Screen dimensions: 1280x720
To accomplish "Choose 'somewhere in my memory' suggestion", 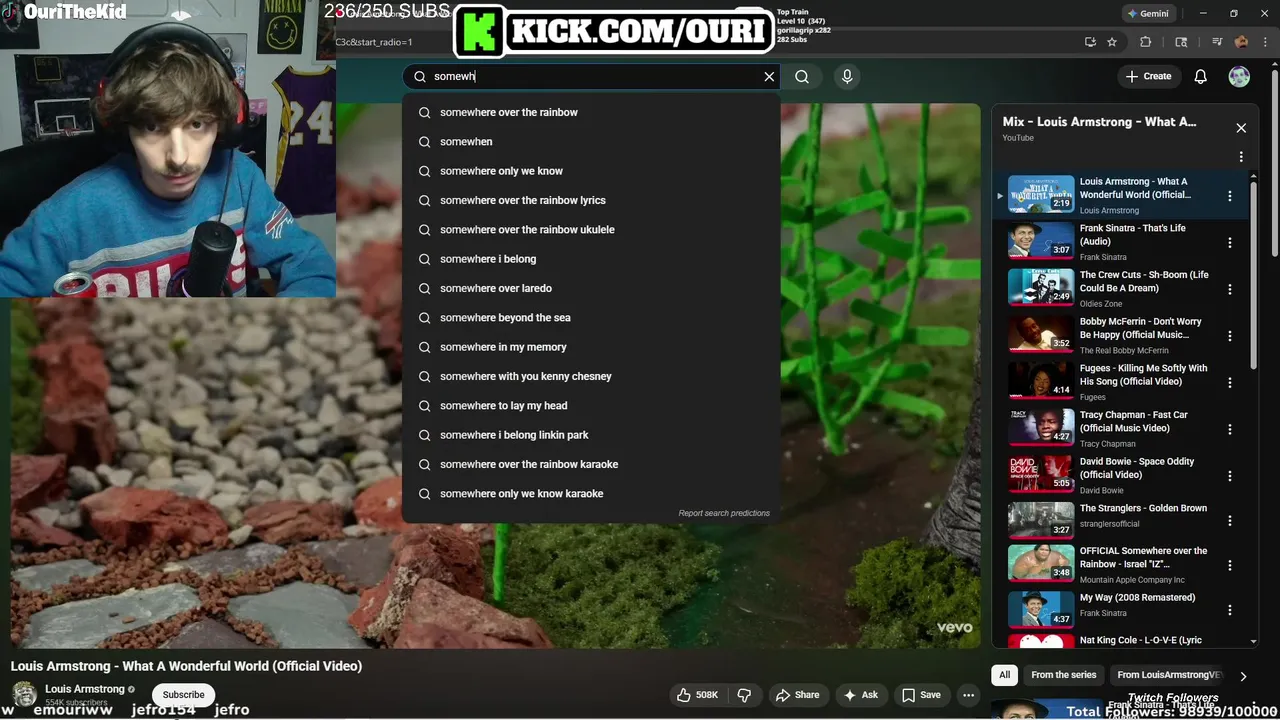I will (591, 347).
